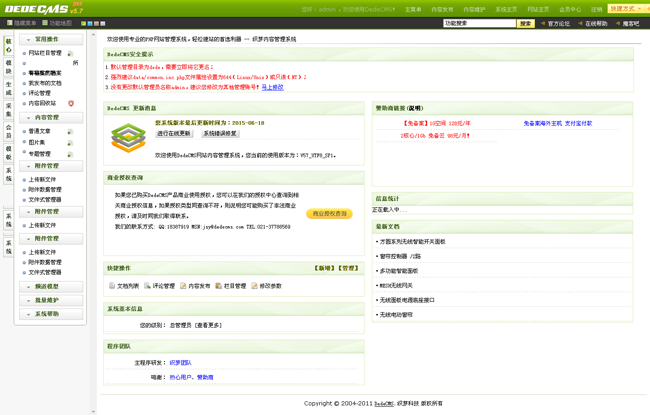Screen dimensions: 650x415
Task: Click the 内容发布 icon in quick operations
Action: pos(183,286)
